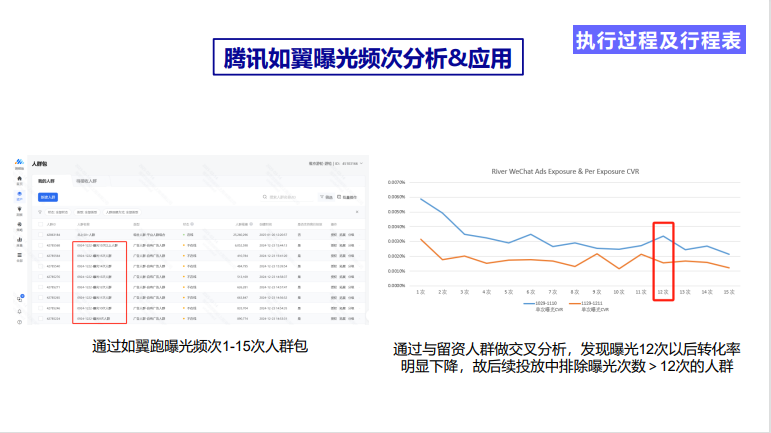Screen dimensions: 771x433
Task: Tick the checkbox of the last table row
Action: 39,319
